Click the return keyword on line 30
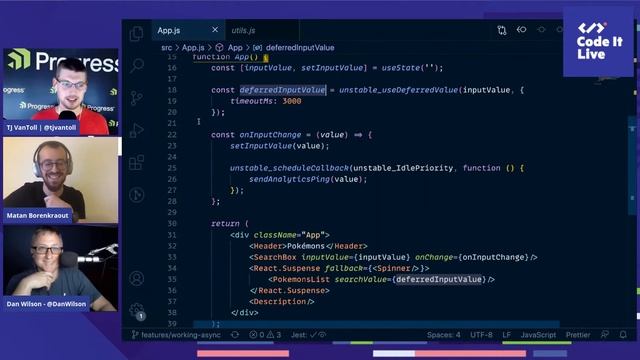Screen dimensions: 640x360 (x=225, y=224)
